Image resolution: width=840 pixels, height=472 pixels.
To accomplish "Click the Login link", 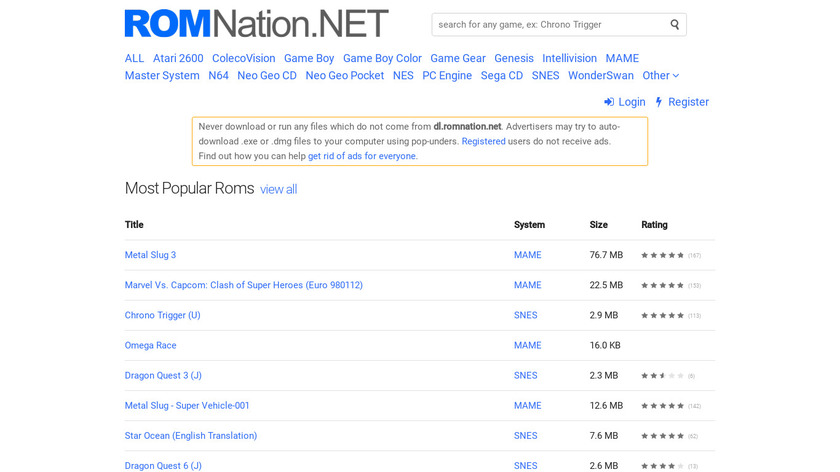I will point(632,102).
